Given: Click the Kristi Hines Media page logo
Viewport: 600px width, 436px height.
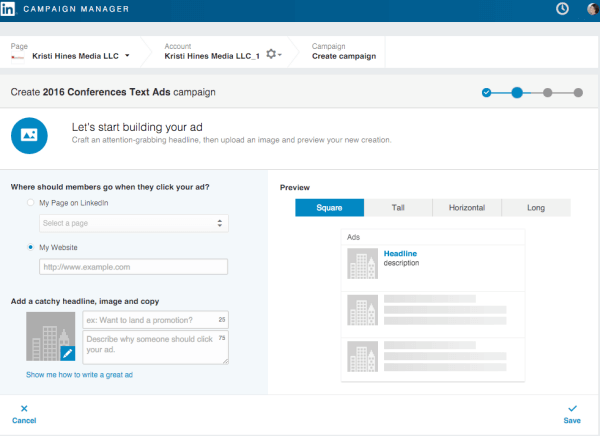Looking at the screenshot, I should click(x=18, y=57).
